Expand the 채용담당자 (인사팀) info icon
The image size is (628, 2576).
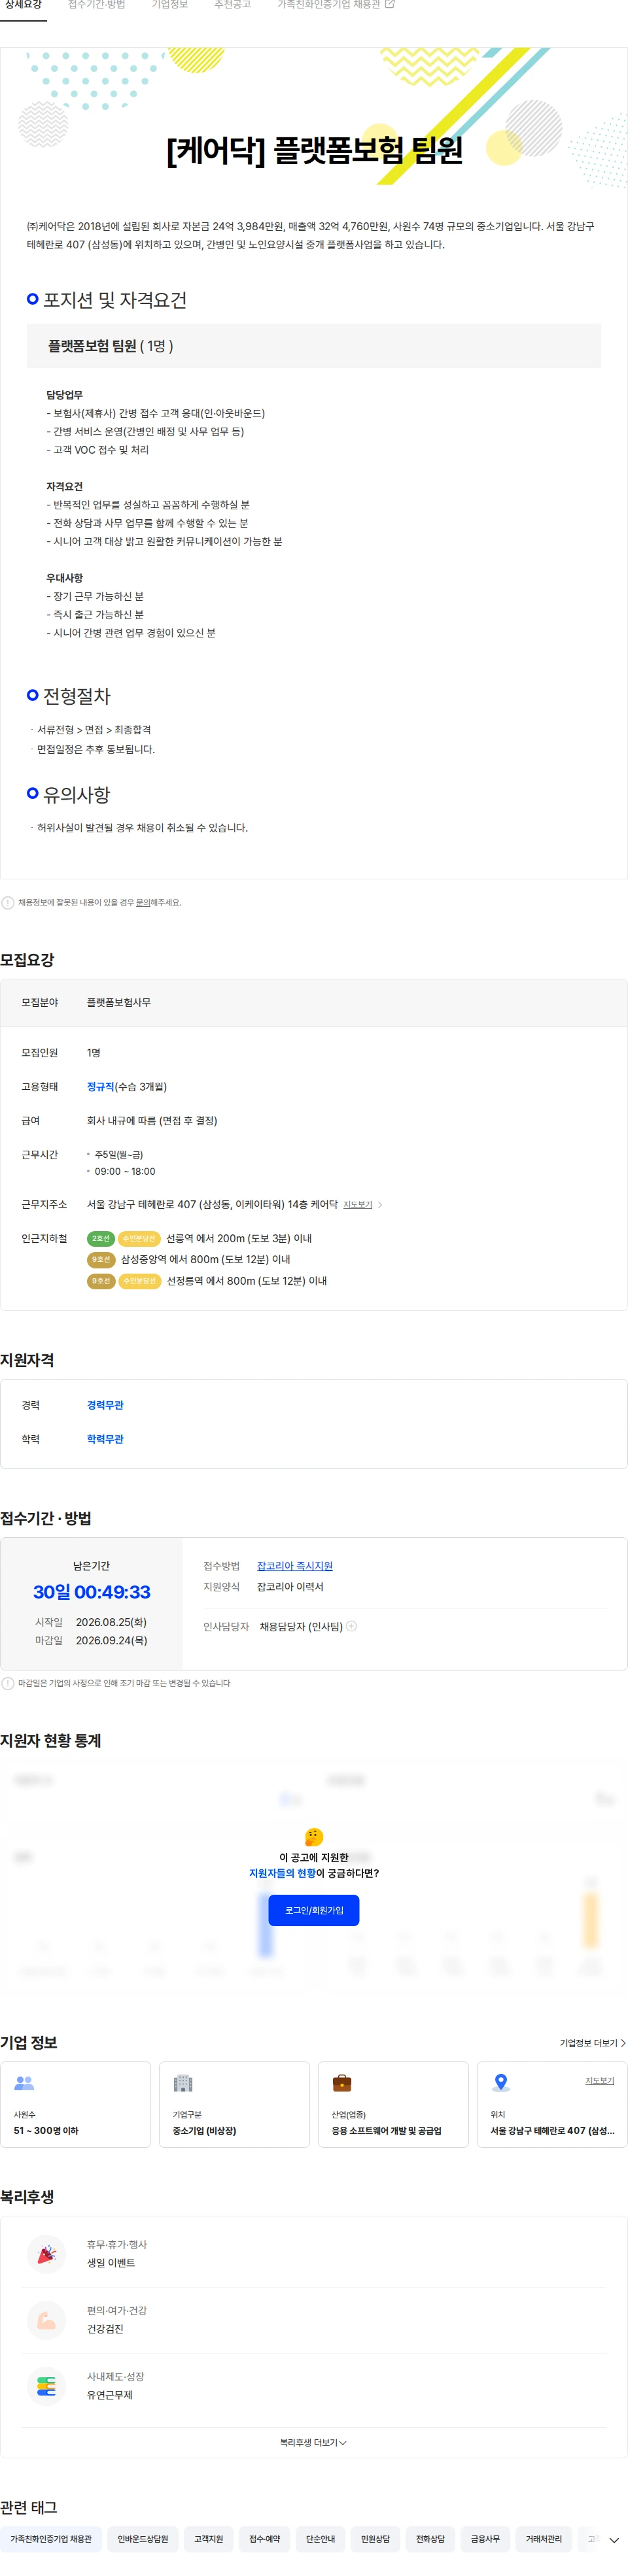351,1626
